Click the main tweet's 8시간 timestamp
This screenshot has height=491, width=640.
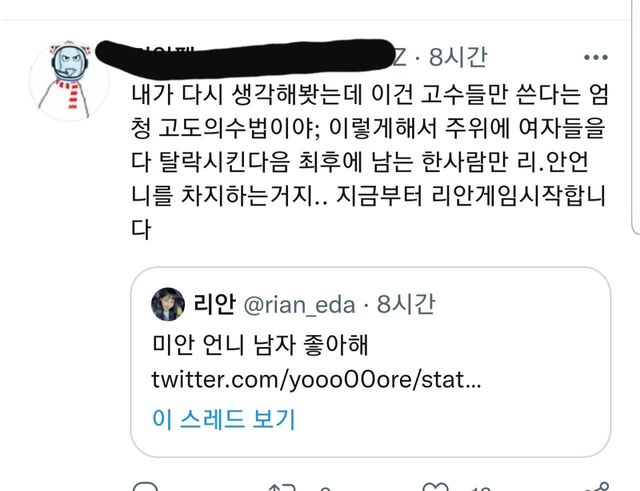[x=458, y=57]
